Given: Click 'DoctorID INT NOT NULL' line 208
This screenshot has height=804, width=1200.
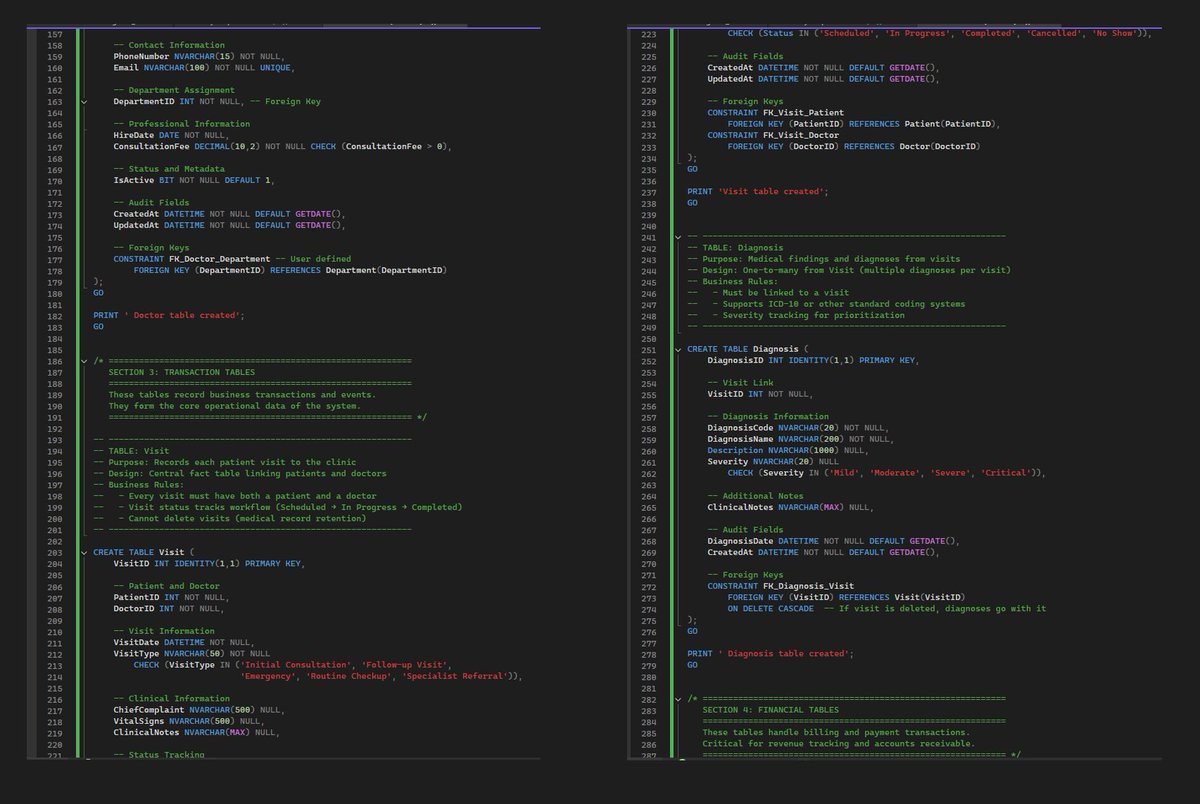Looking at the screenshot, I should click(x=169, y=608).
